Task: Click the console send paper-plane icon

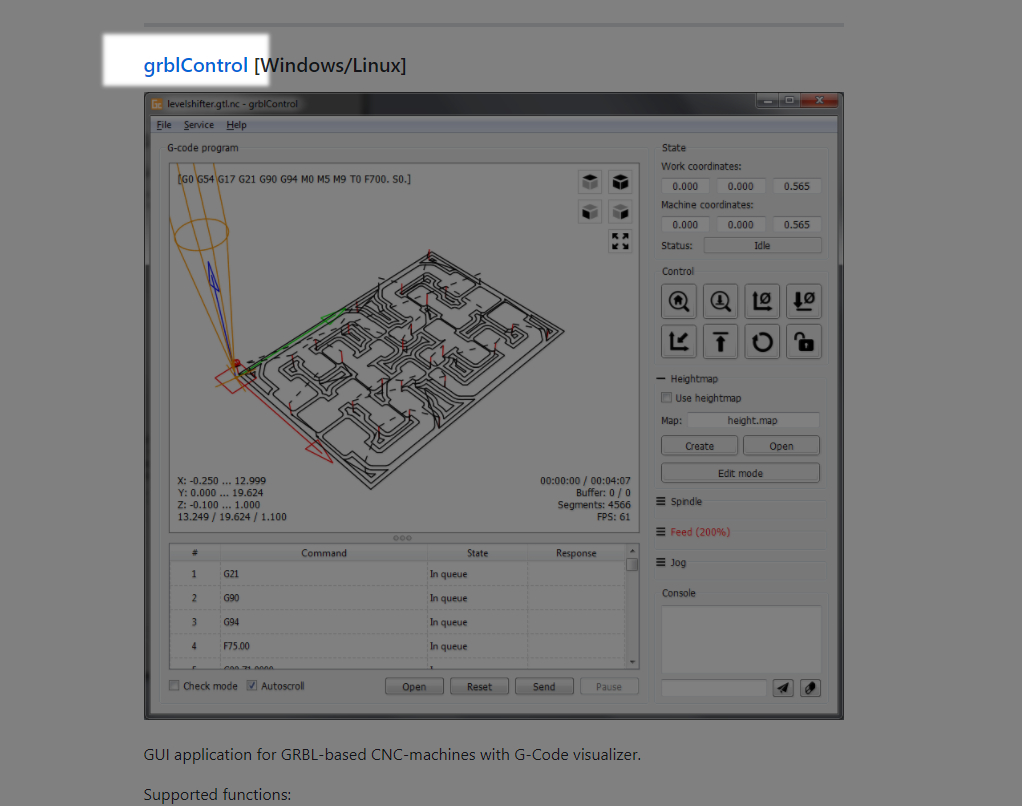Action: click(783, 687)
